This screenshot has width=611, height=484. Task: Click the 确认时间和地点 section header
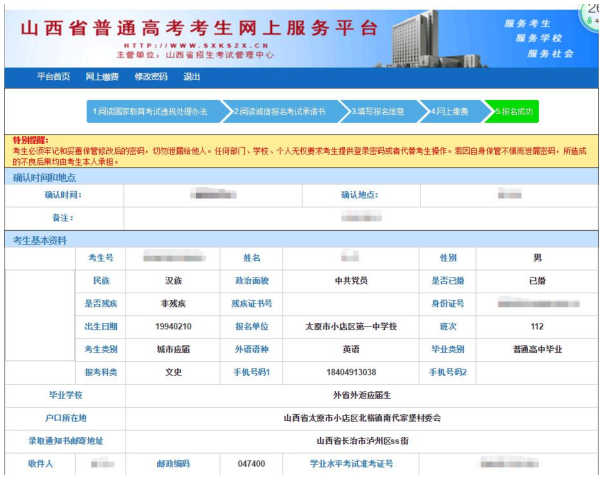(x=46, y=177)
